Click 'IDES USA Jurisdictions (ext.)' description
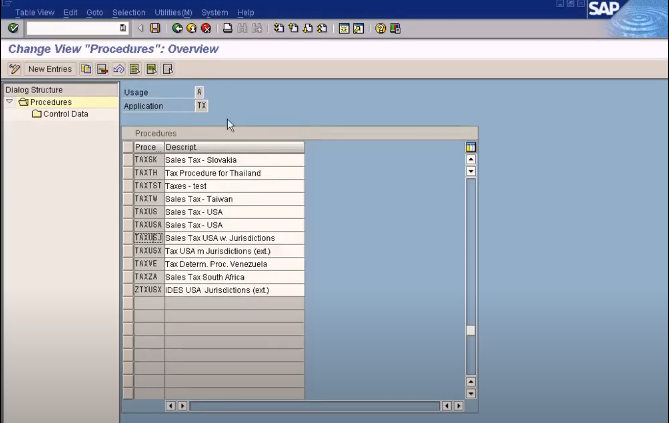This screenshot has width=669, height=423. [234, 290]
